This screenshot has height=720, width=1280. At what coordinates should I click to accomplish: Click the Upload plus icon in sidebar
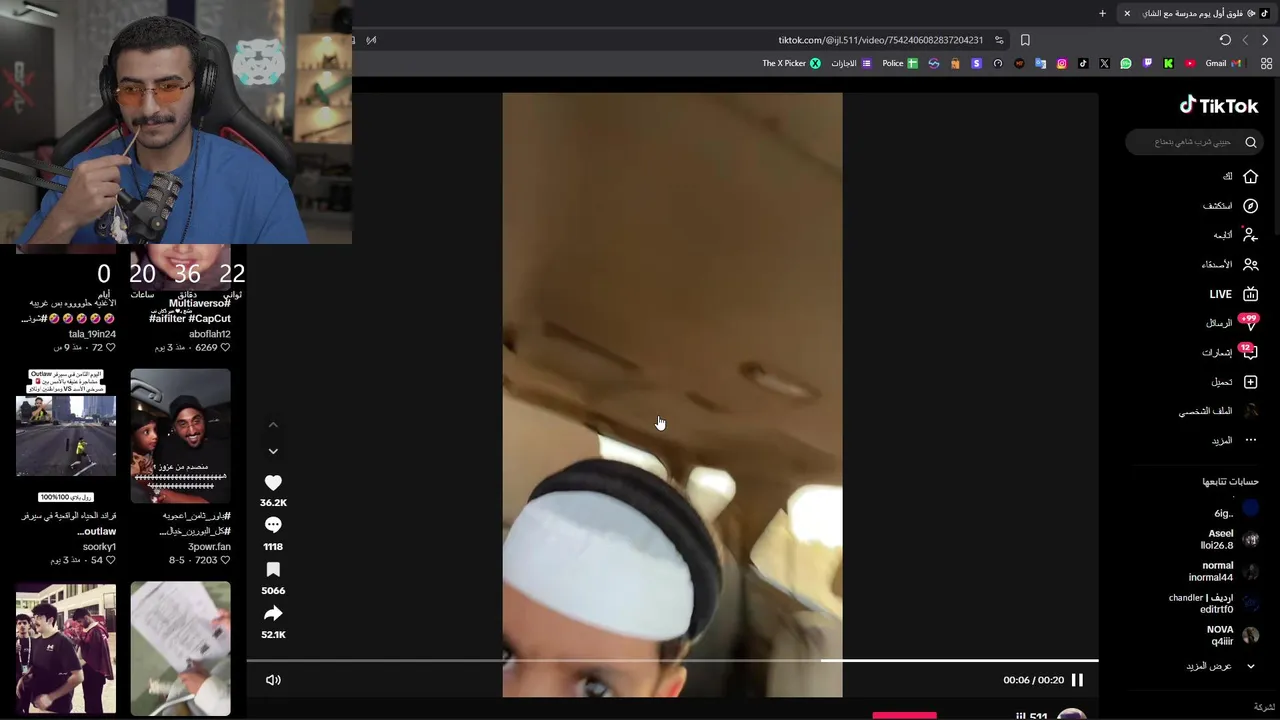pos(1250,382)
